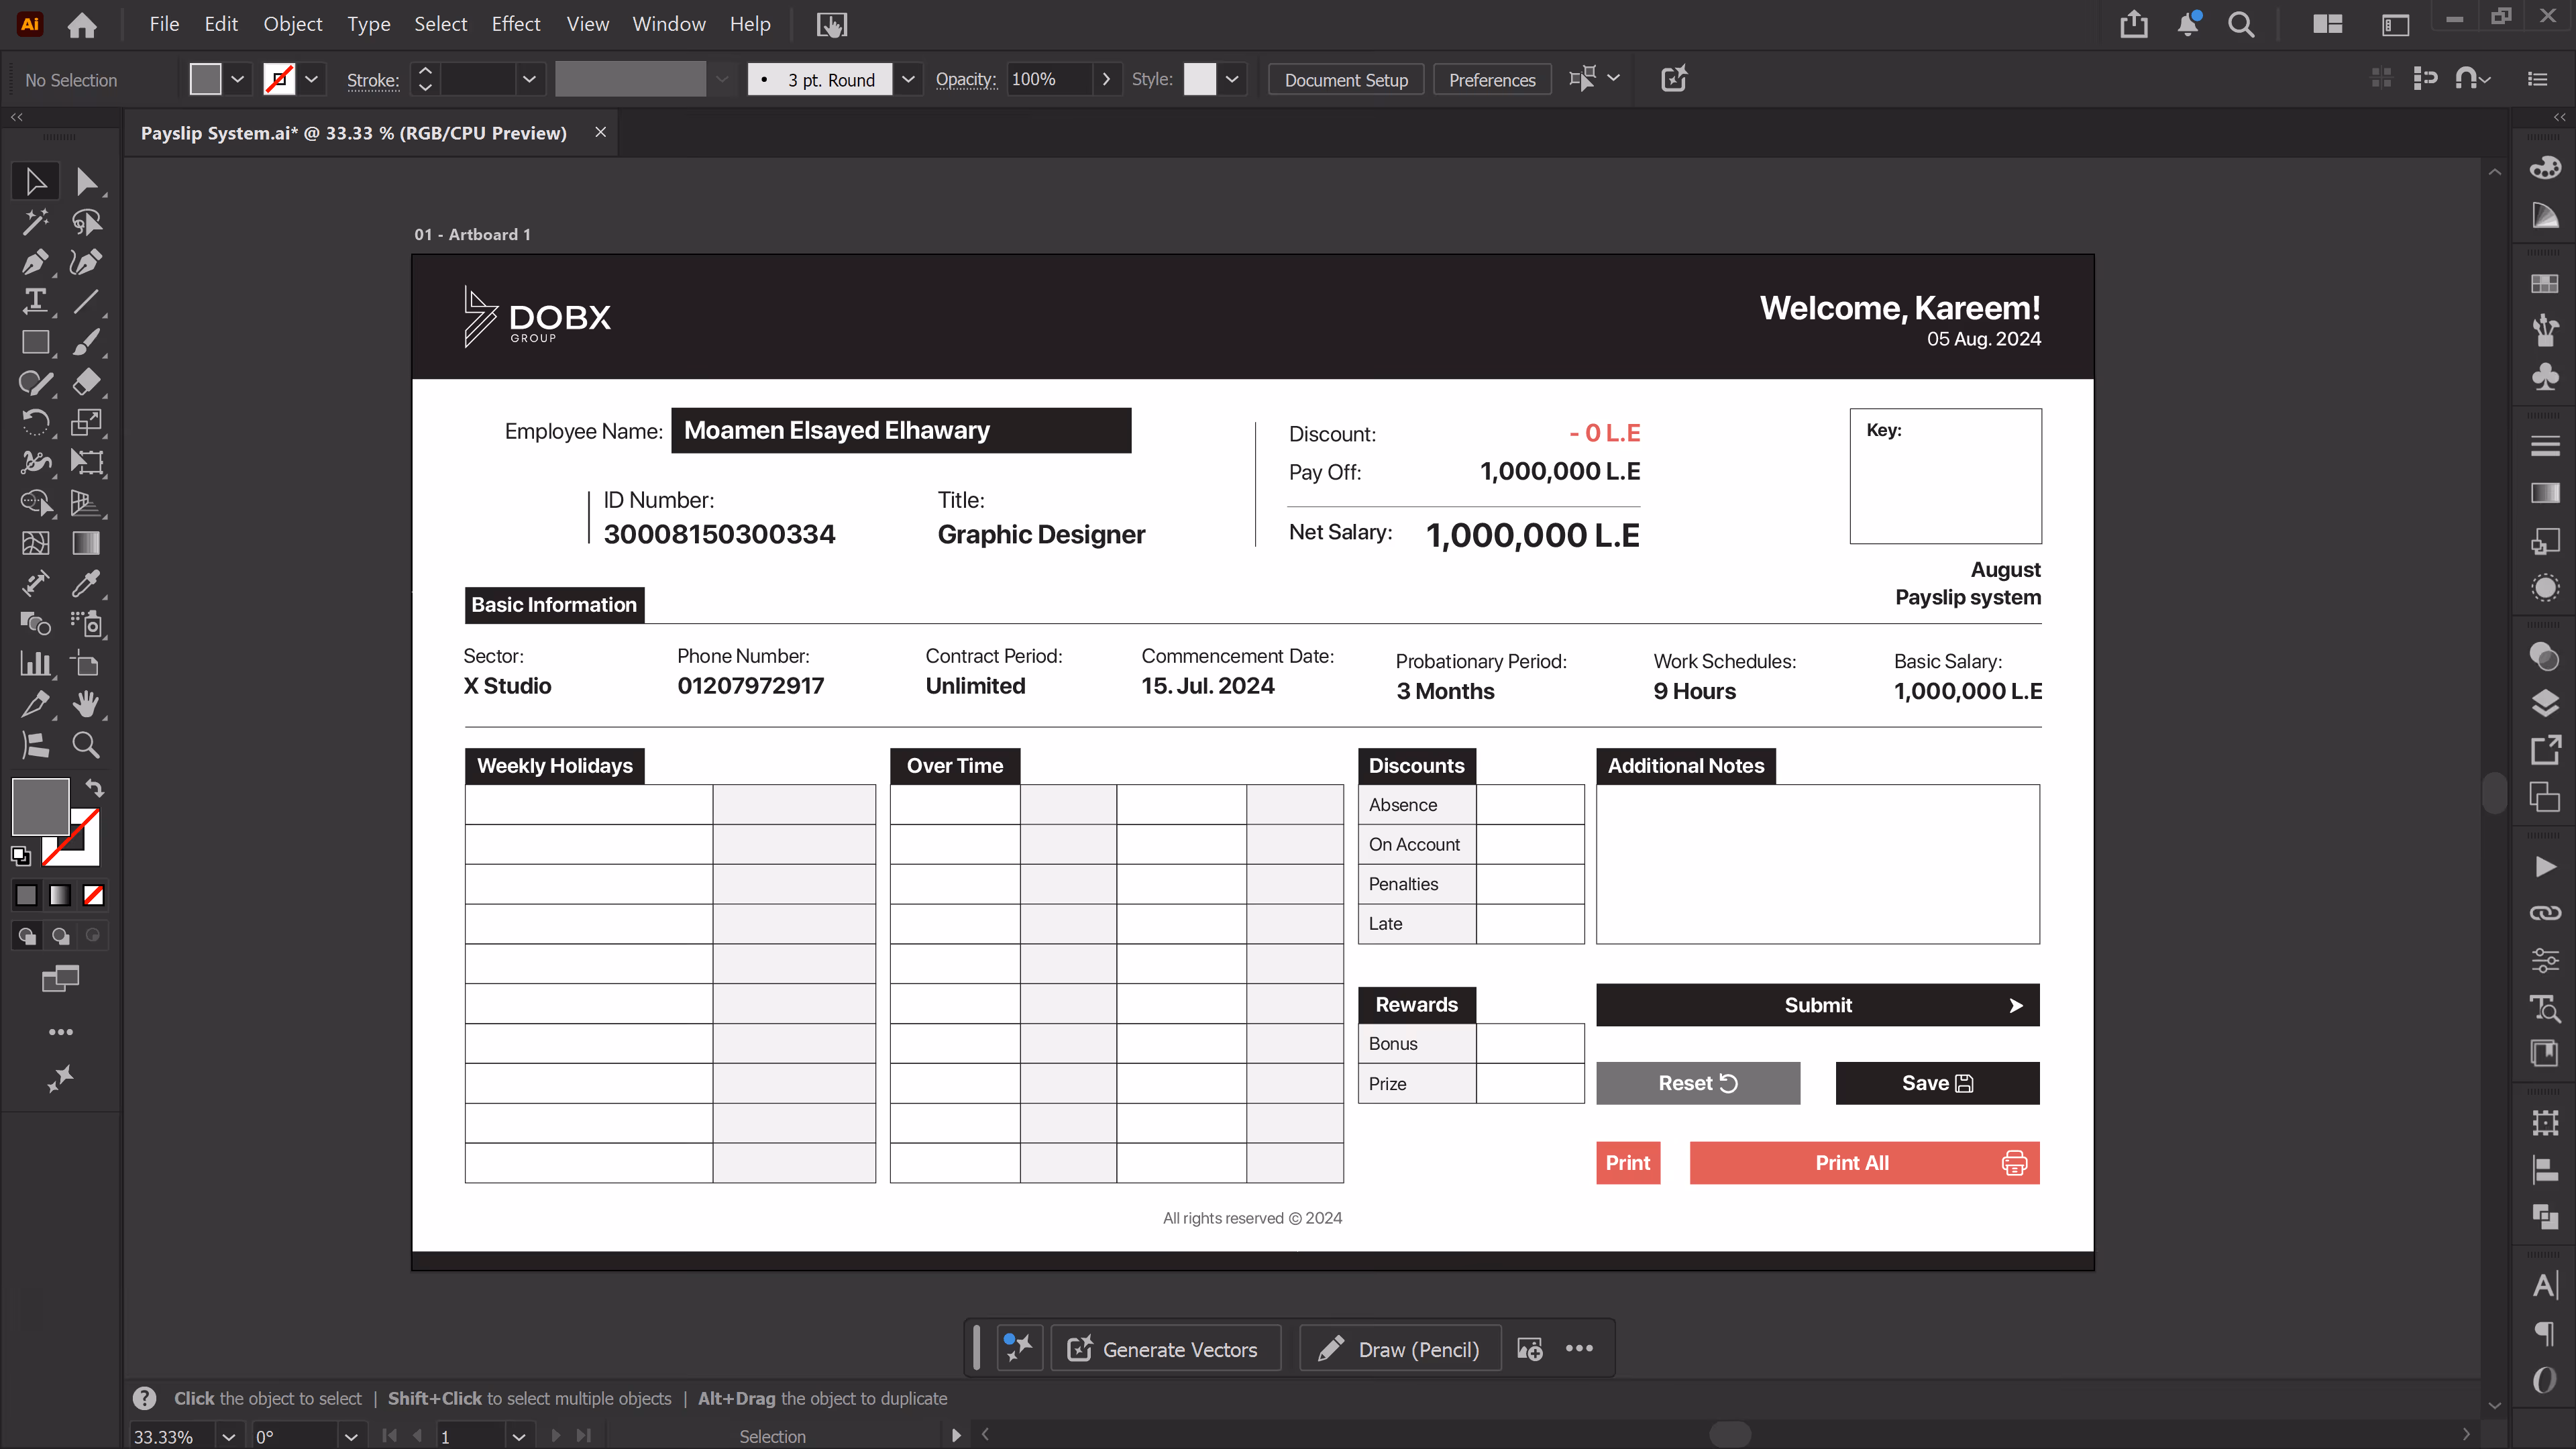Select the Scale tool
This screenshot has width=2576, height=1449.
86,422
